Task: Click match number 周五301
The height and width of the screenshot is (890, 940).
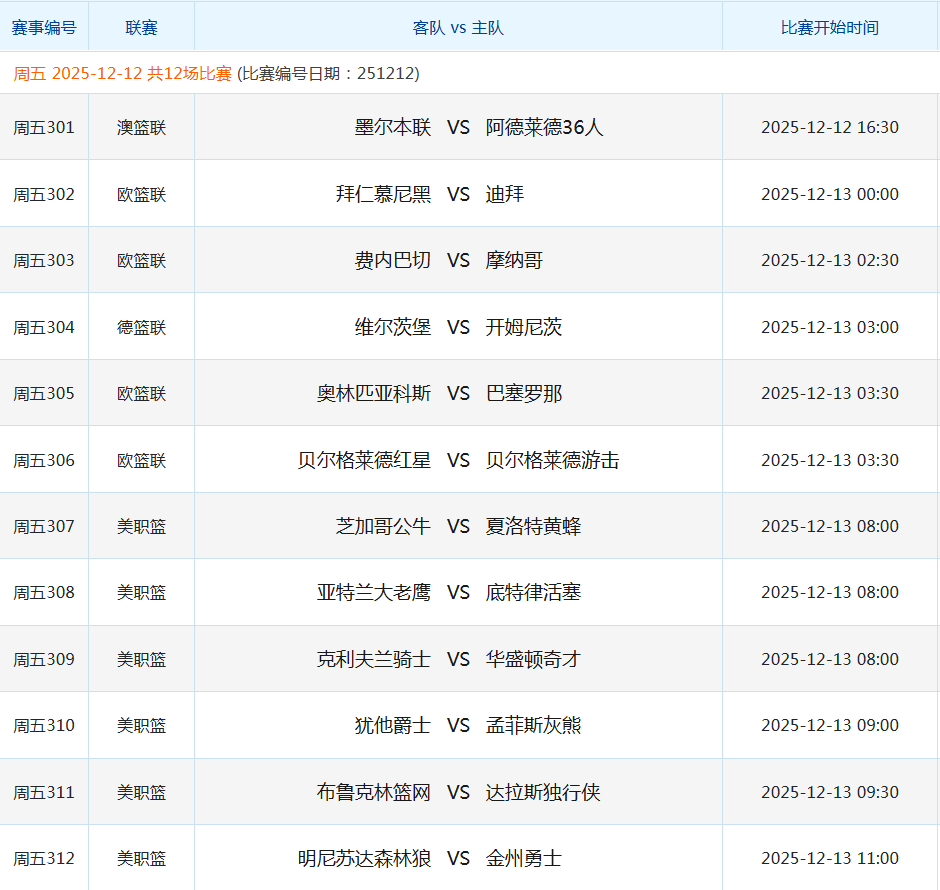Action: coord(44,127)
